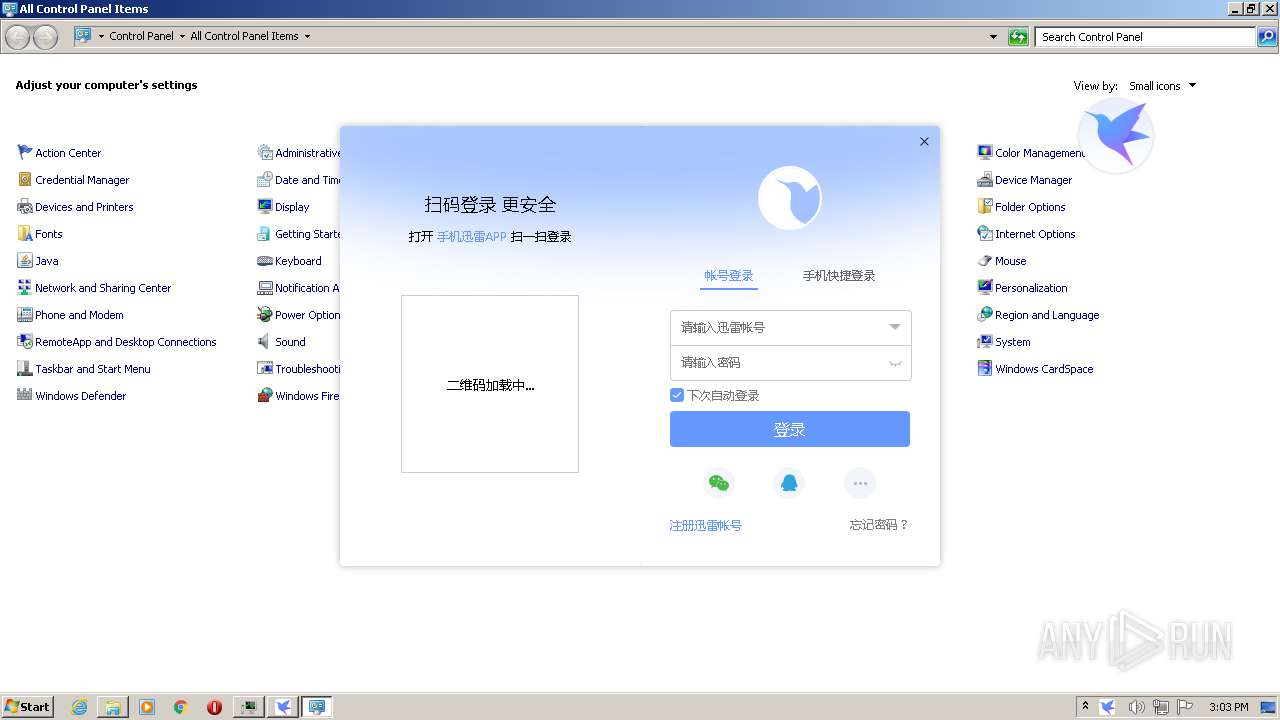
Task: Open Network and Sharing Center icon
Action: [25, 287]
